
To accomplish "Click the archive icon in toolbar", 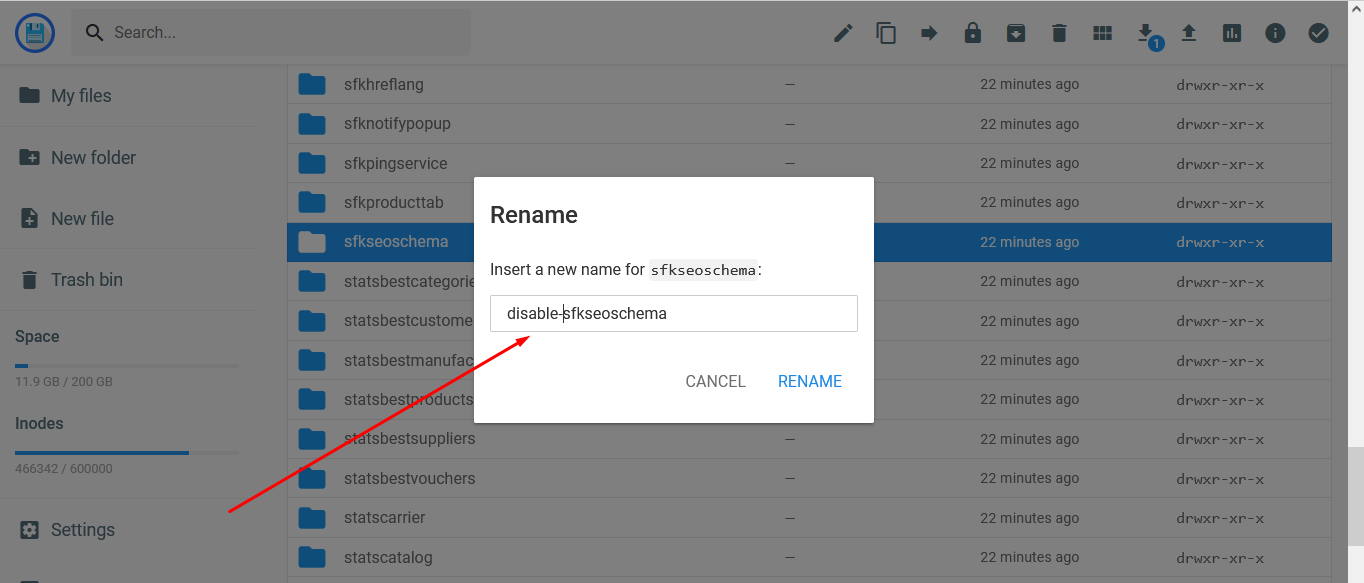I will pos(1015,33).
